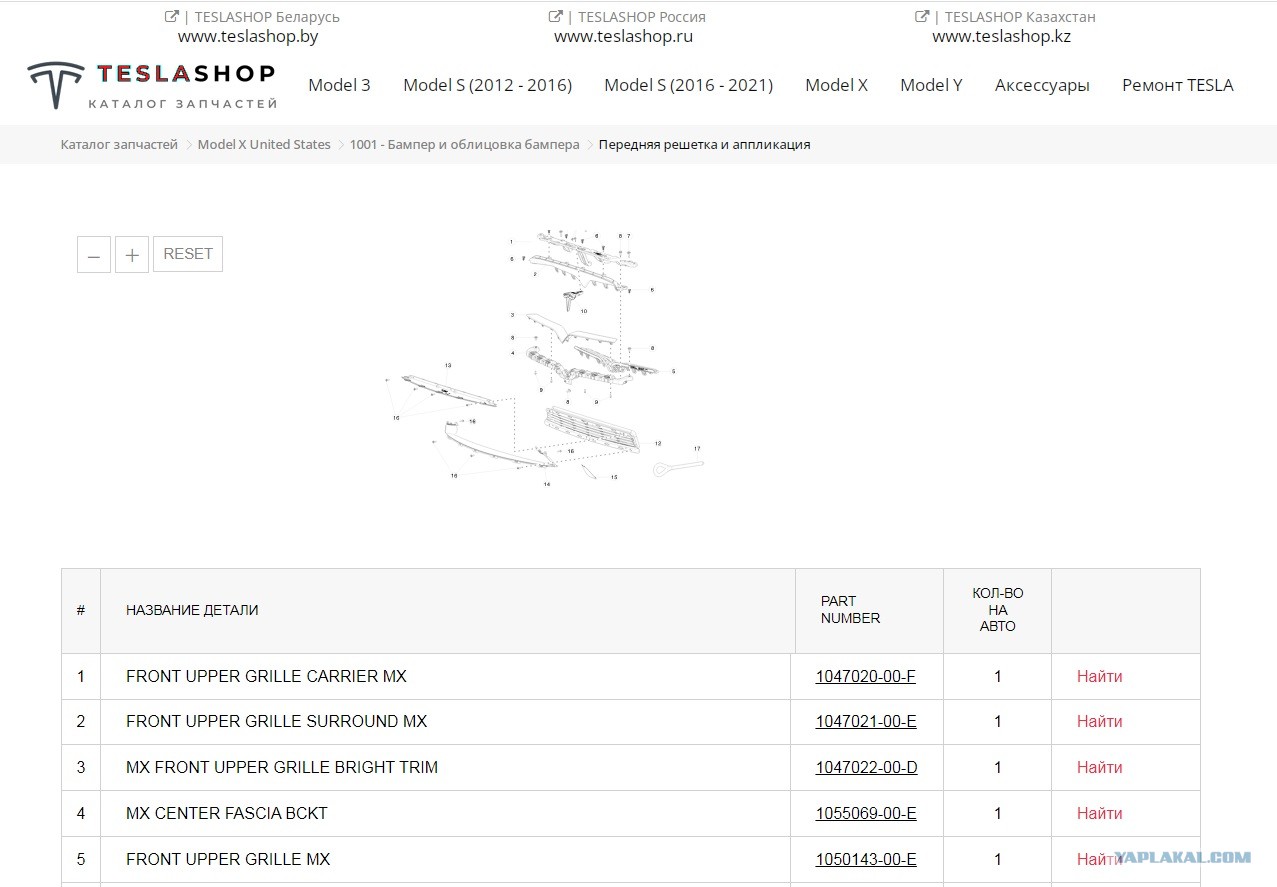The width and height of the screenshot is (1277, 887).
Task: Click Передняя решетка и аппликация breadcrumb text
Action: (704, 144)
